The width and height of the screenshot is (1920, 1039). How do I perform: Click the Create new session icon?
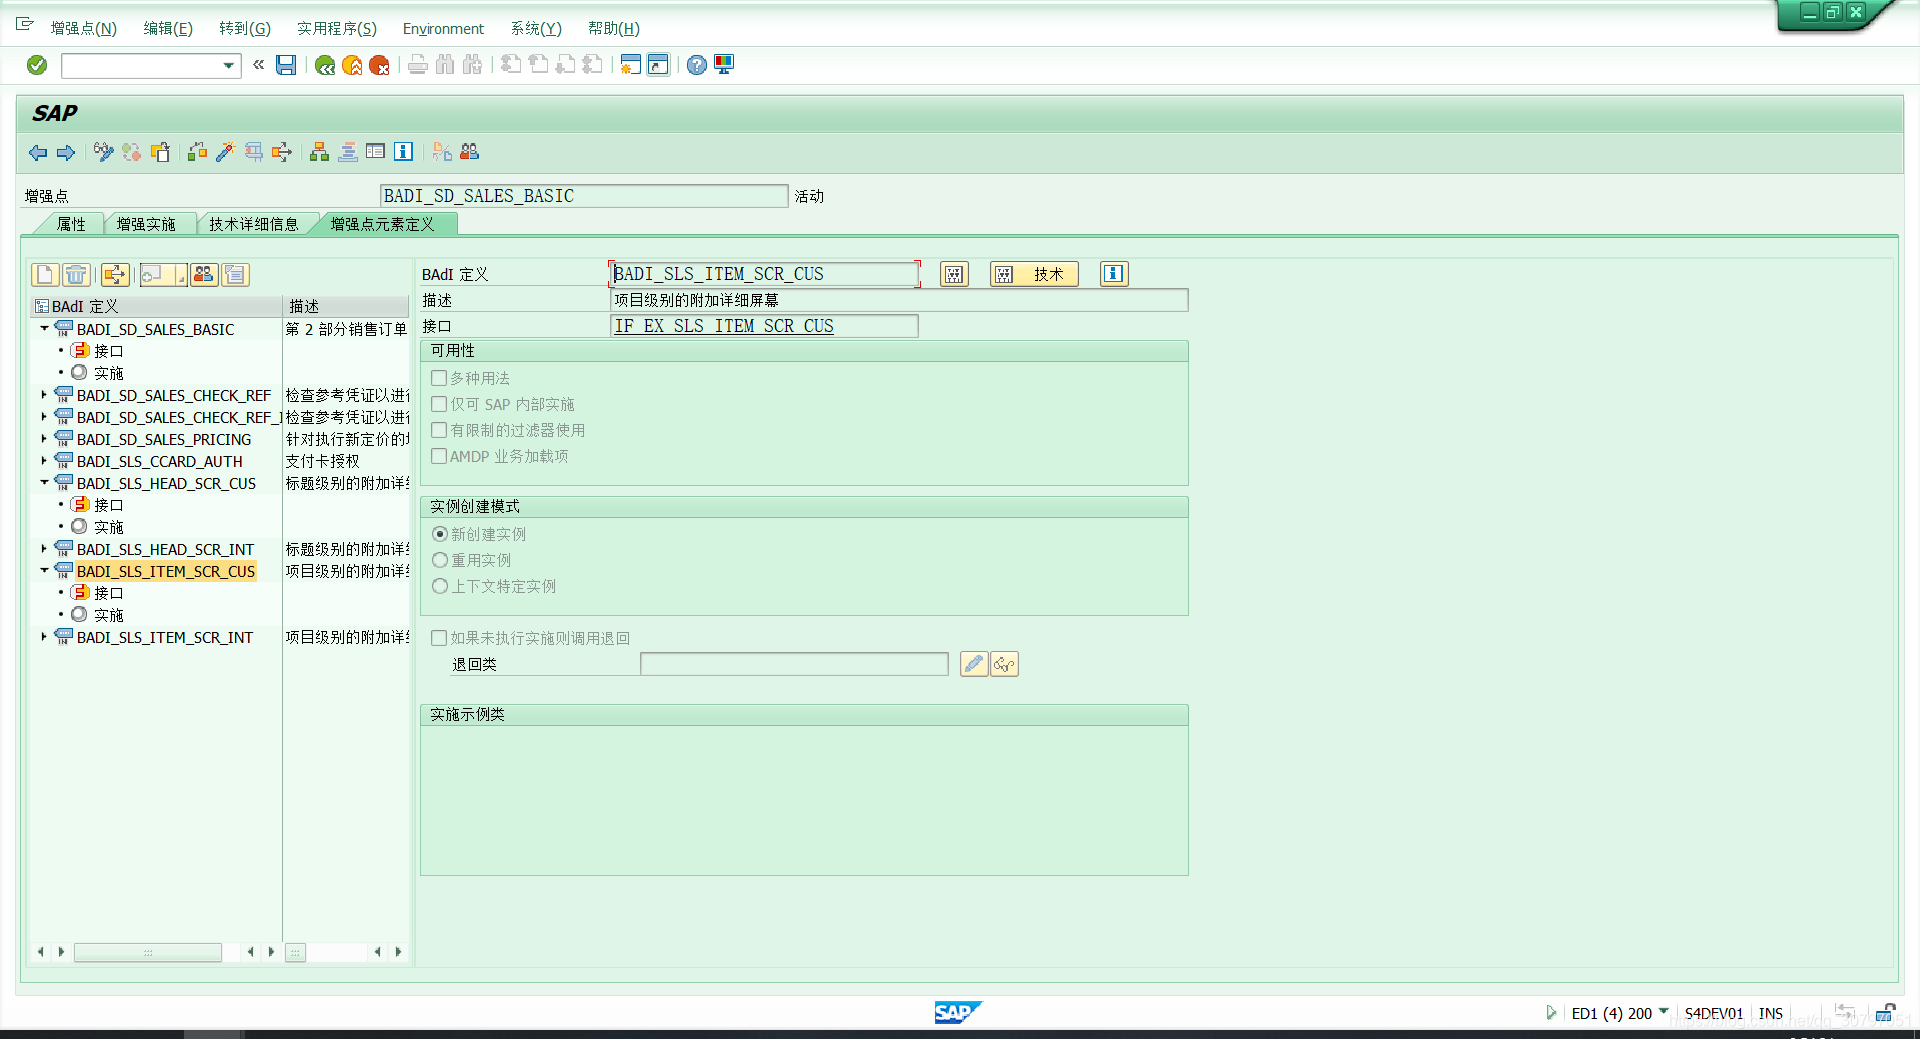click(x=630, y=65)
